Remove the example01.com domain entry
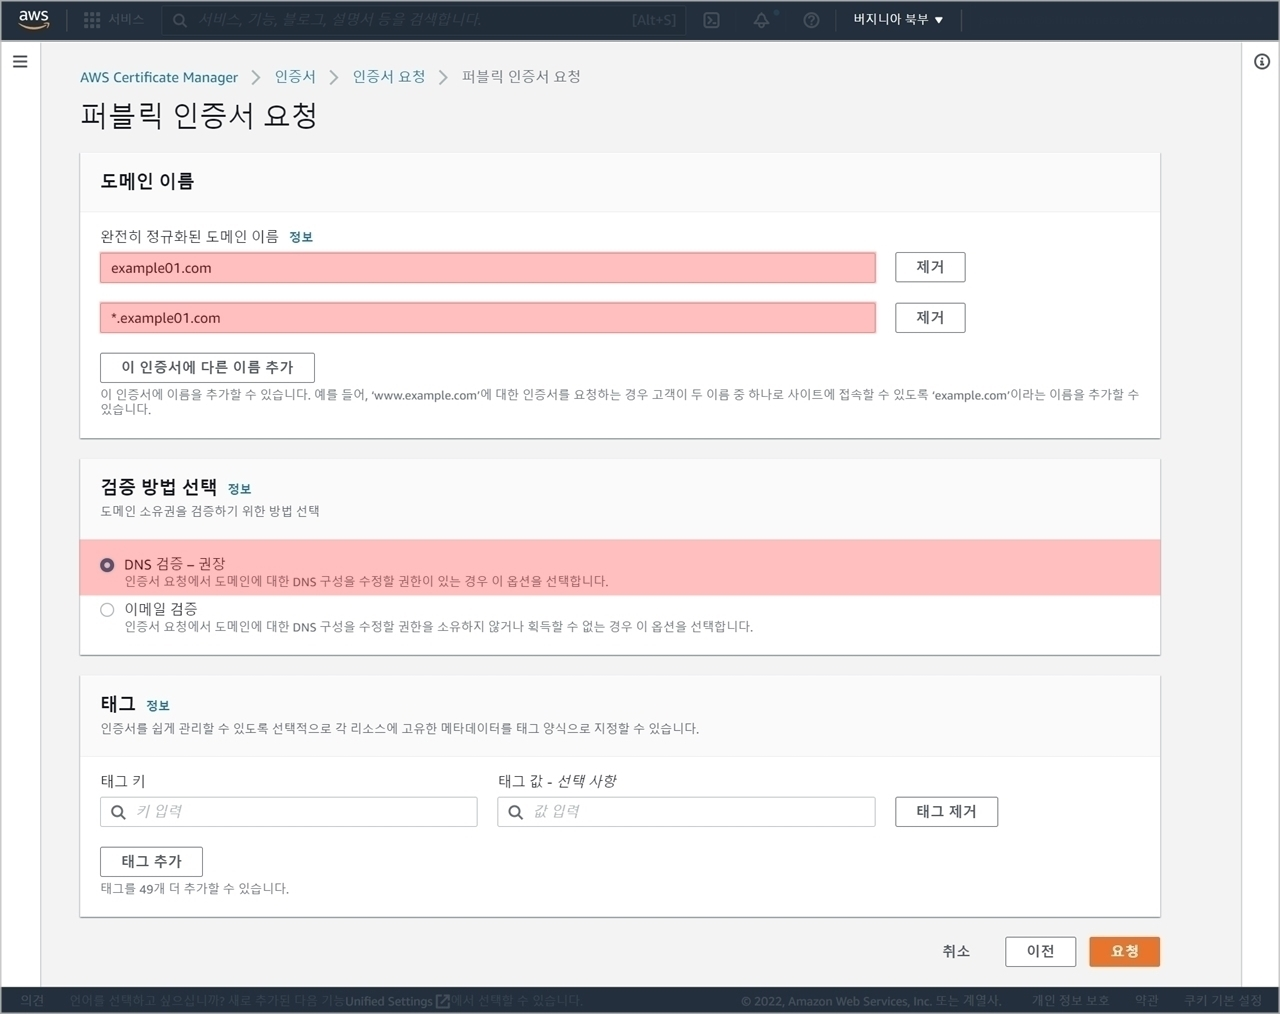The width and height of the screenshot is (1280, 1014). point(930,267)
